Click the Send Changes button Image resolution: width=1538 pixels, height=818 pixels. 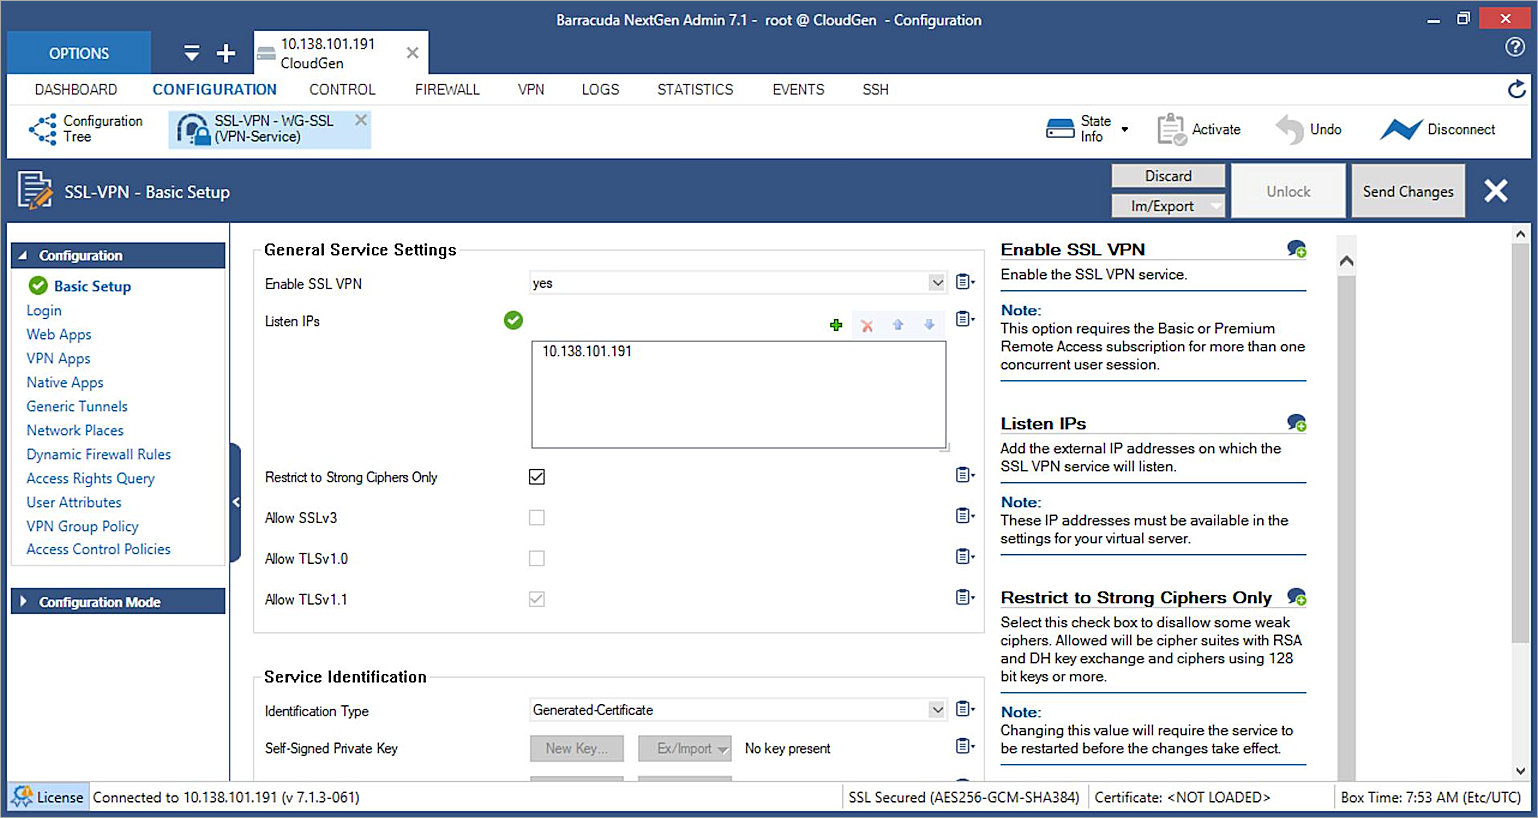point(1408,190)
